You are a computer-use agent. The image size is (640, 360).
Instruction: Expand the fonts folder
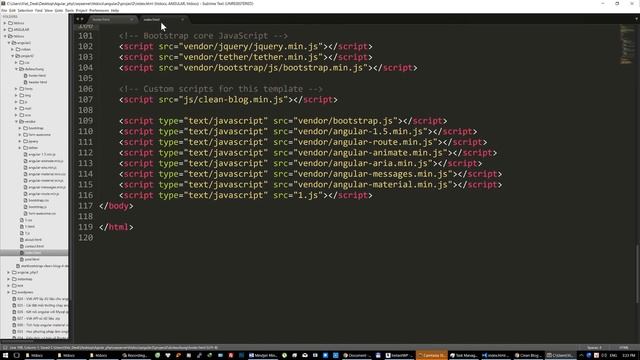tap(16, 89)
